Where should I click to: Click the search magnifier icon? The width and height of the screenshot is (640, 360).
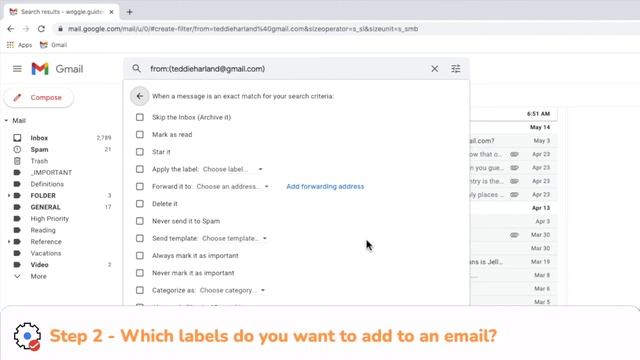[x=136, y=69]
